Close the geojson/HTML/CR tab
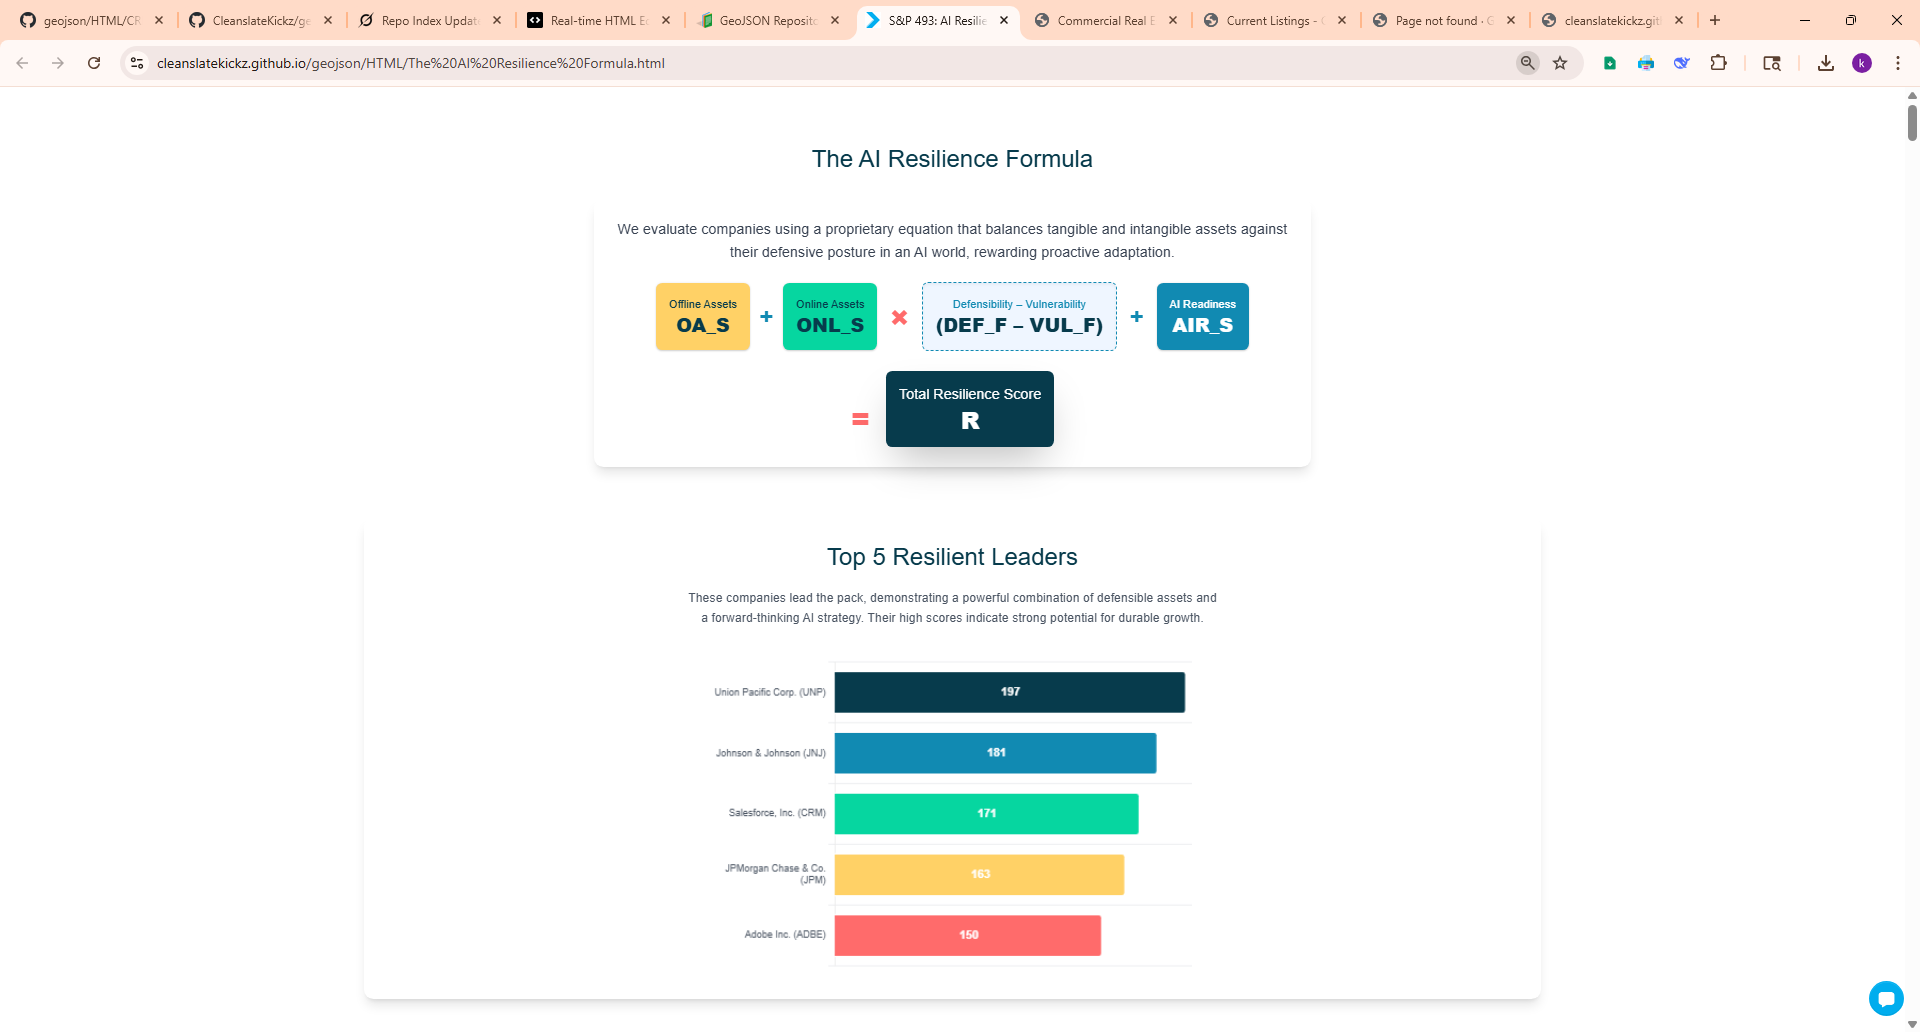 pos(159,20)
